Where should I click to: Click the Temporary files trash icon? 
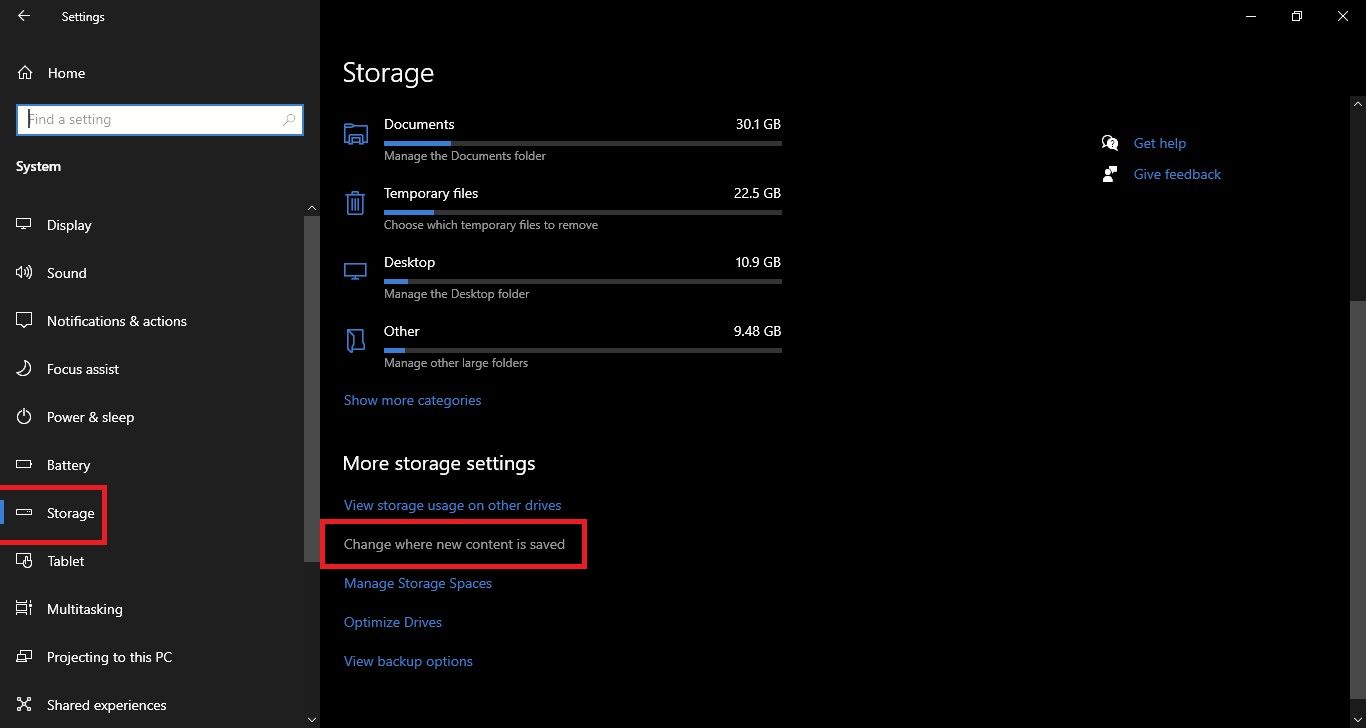point(355,203)
